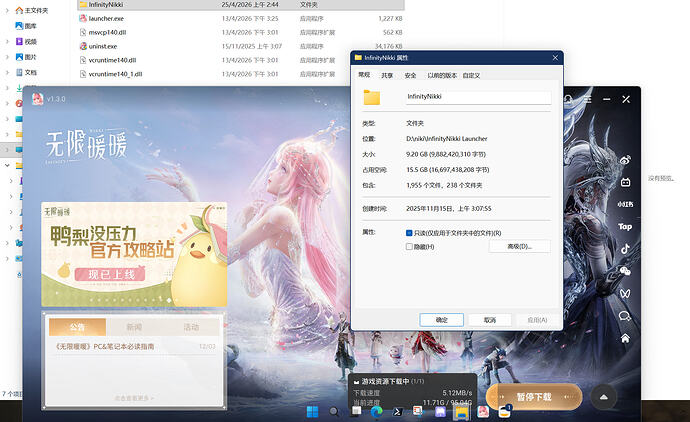Open the hamburger menu in the launcher title bar
690x422 pixels.
click(x=588, y=99)
